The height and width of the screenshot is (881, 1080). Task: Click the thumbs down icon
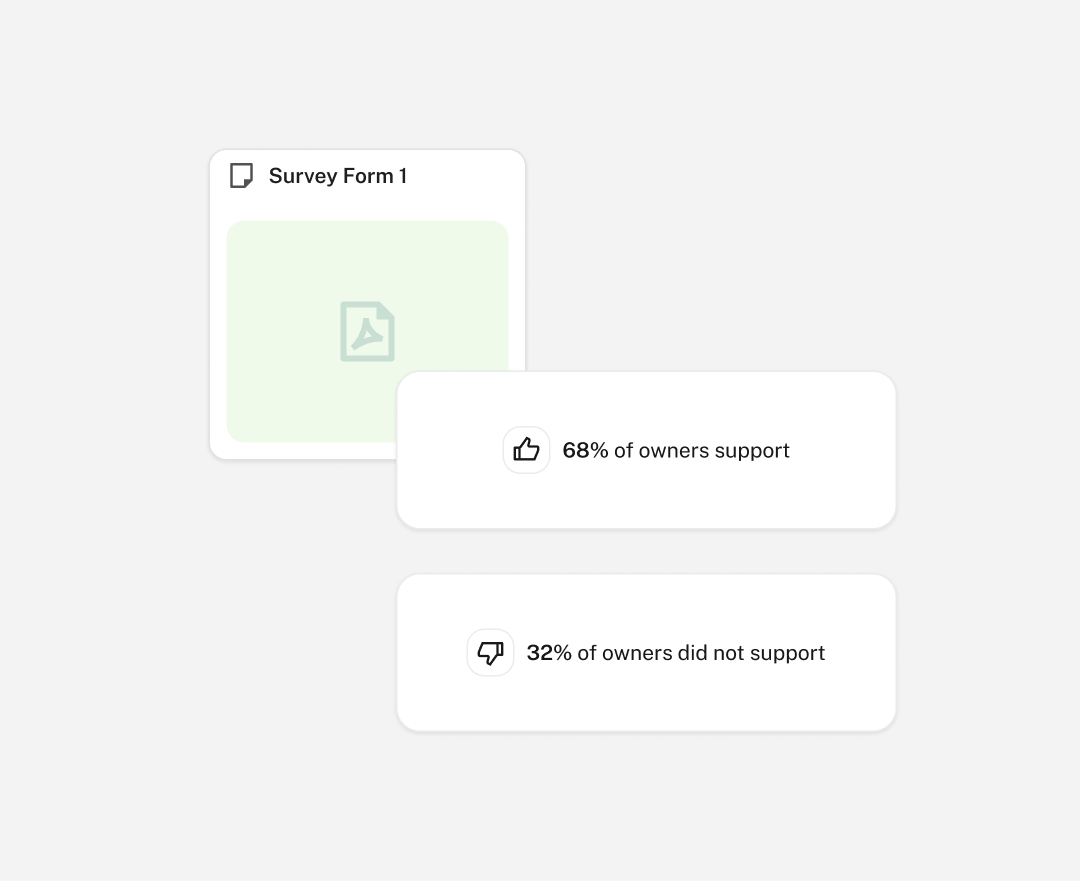pyautogui.click(x=490, y=652)
